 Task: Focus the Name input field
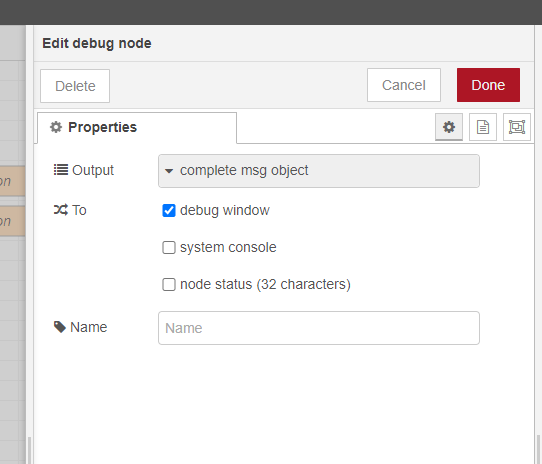point(319,328)
